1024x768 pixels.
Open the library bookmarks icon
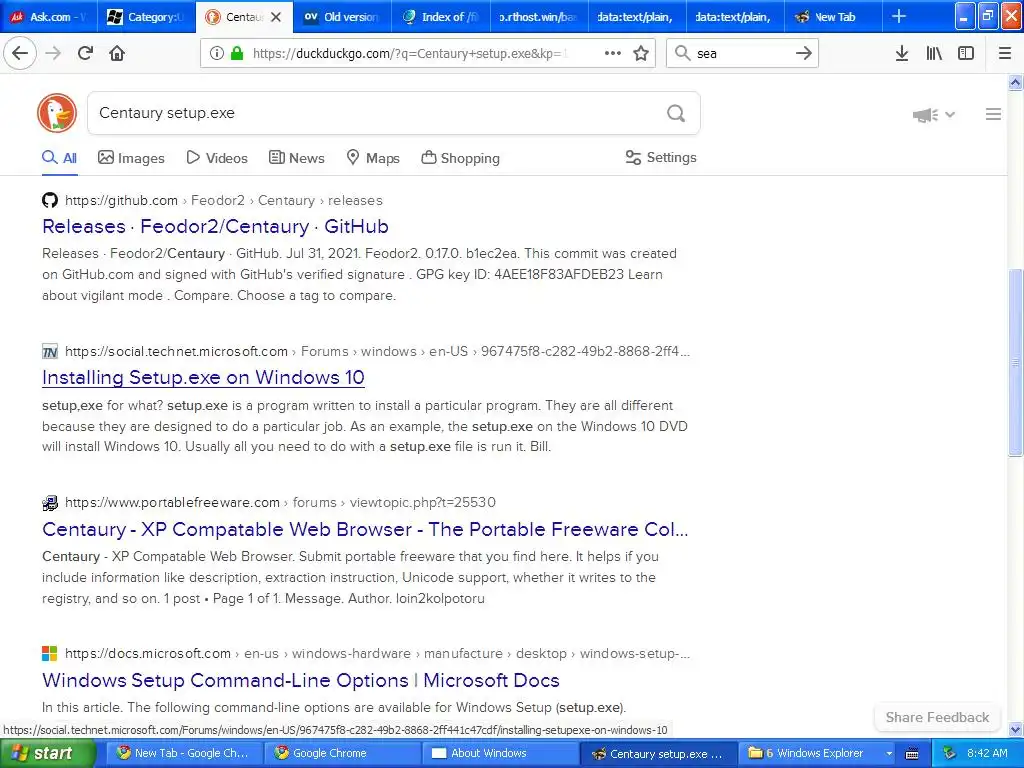934,53
